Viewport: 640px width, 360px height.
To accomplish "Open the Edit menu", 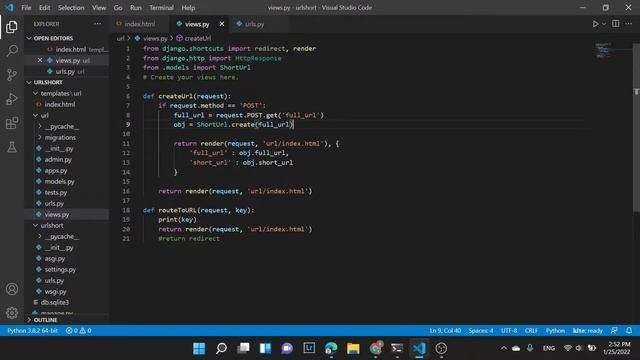I will pos(44,8).
